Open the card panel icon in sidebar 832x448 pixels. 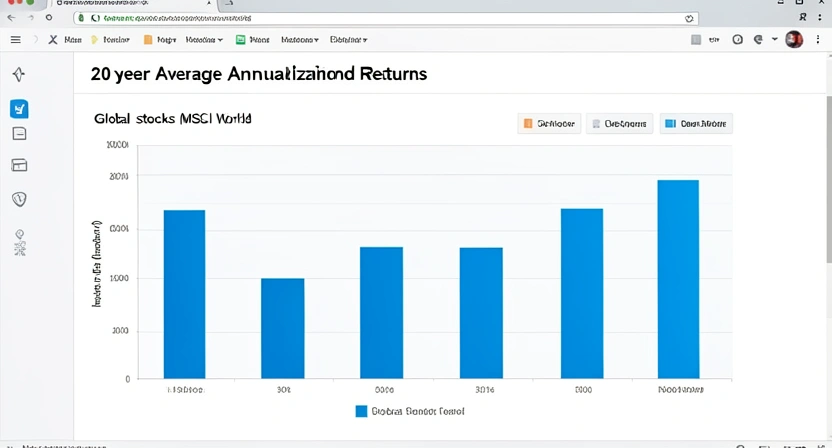coord(18,165)
